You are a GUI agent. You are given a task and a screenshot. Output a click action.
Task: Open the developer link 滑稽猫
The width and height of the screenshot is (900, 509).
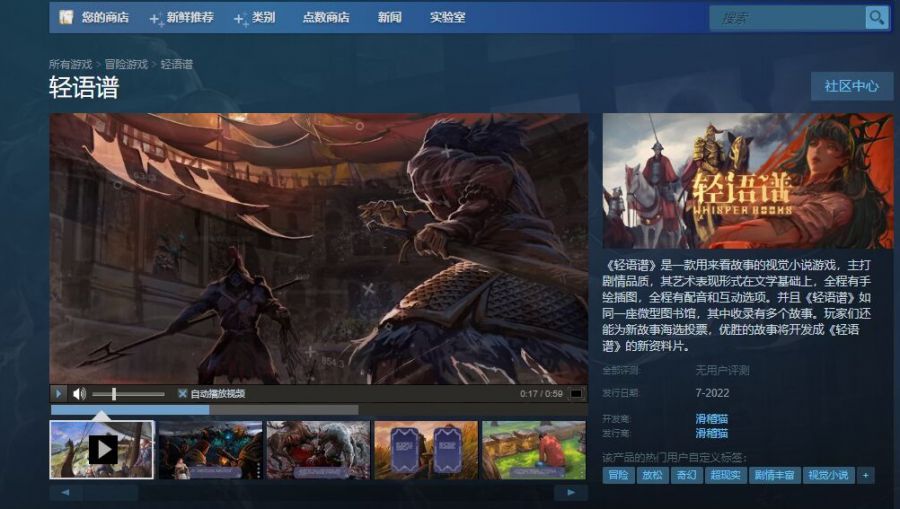click(x=712, y=418)
